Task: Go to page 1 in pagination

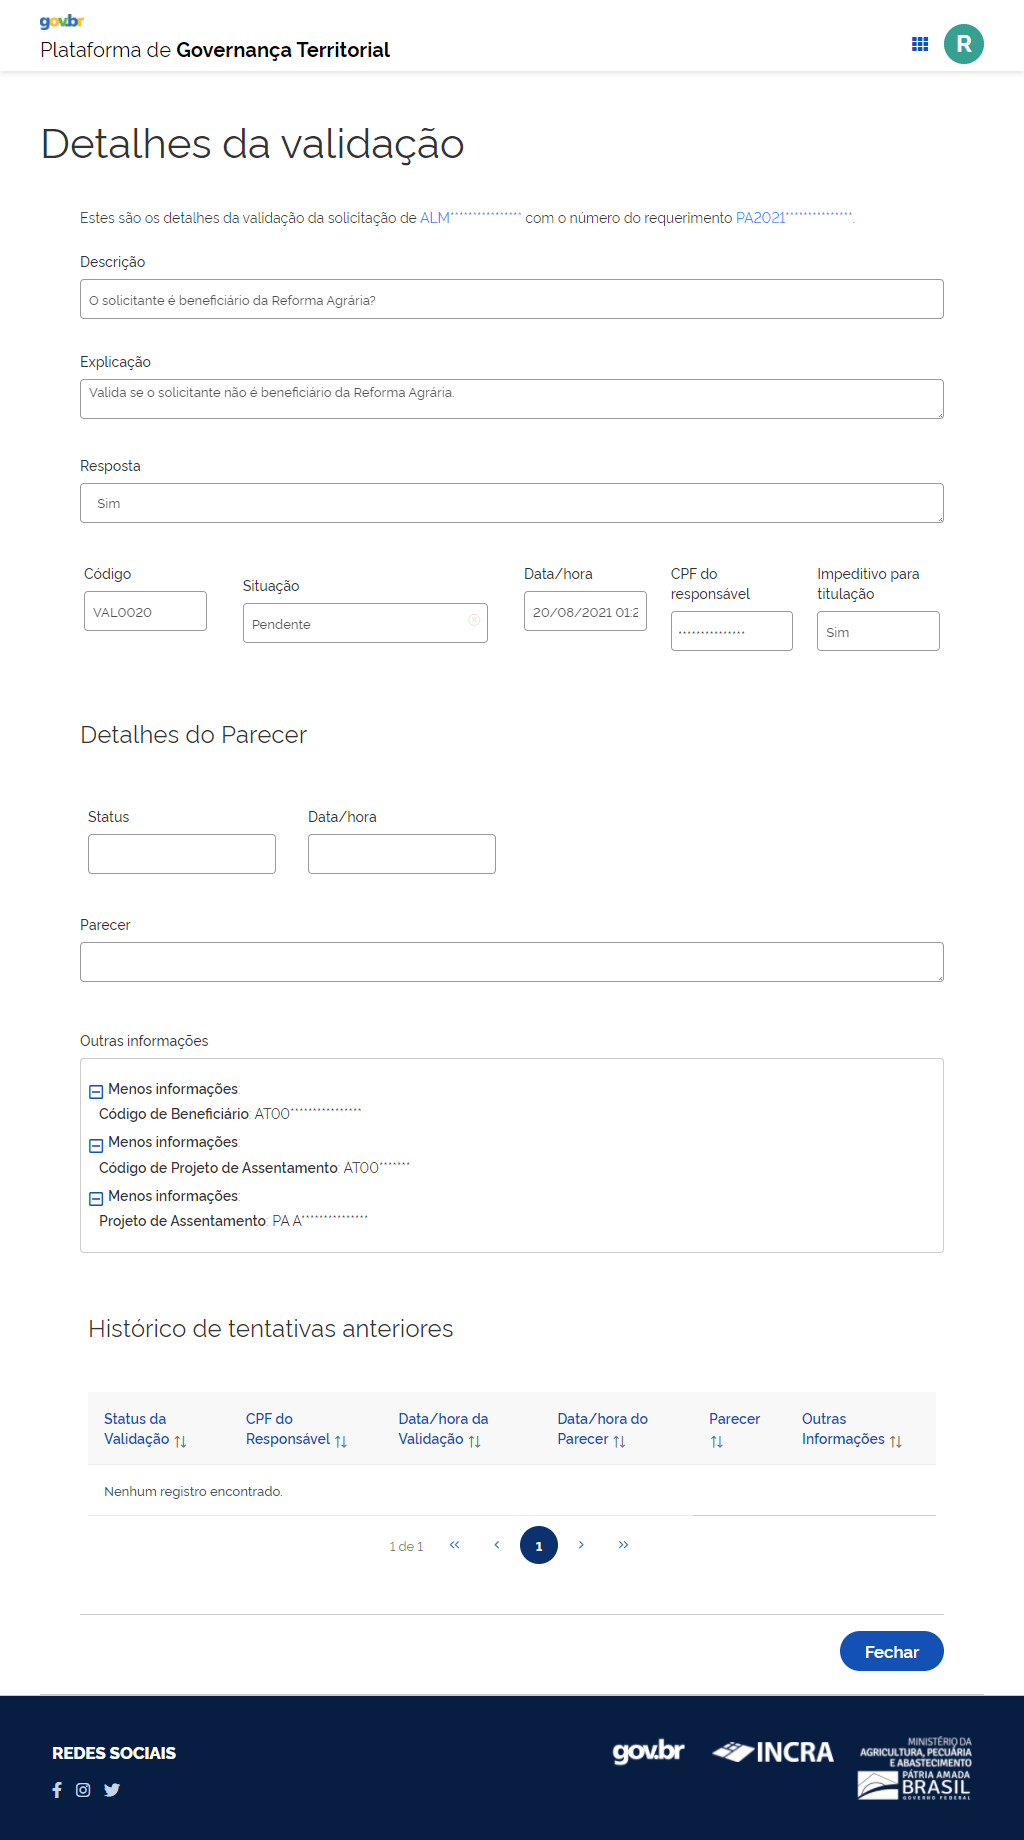Action: 538,1545
